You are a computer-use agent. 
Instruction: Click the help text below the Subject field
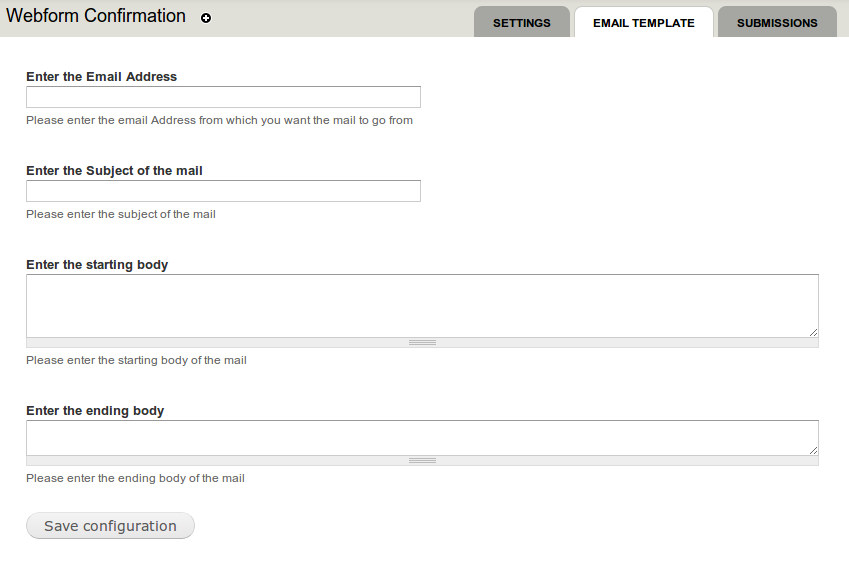click(x=121, y=214)
